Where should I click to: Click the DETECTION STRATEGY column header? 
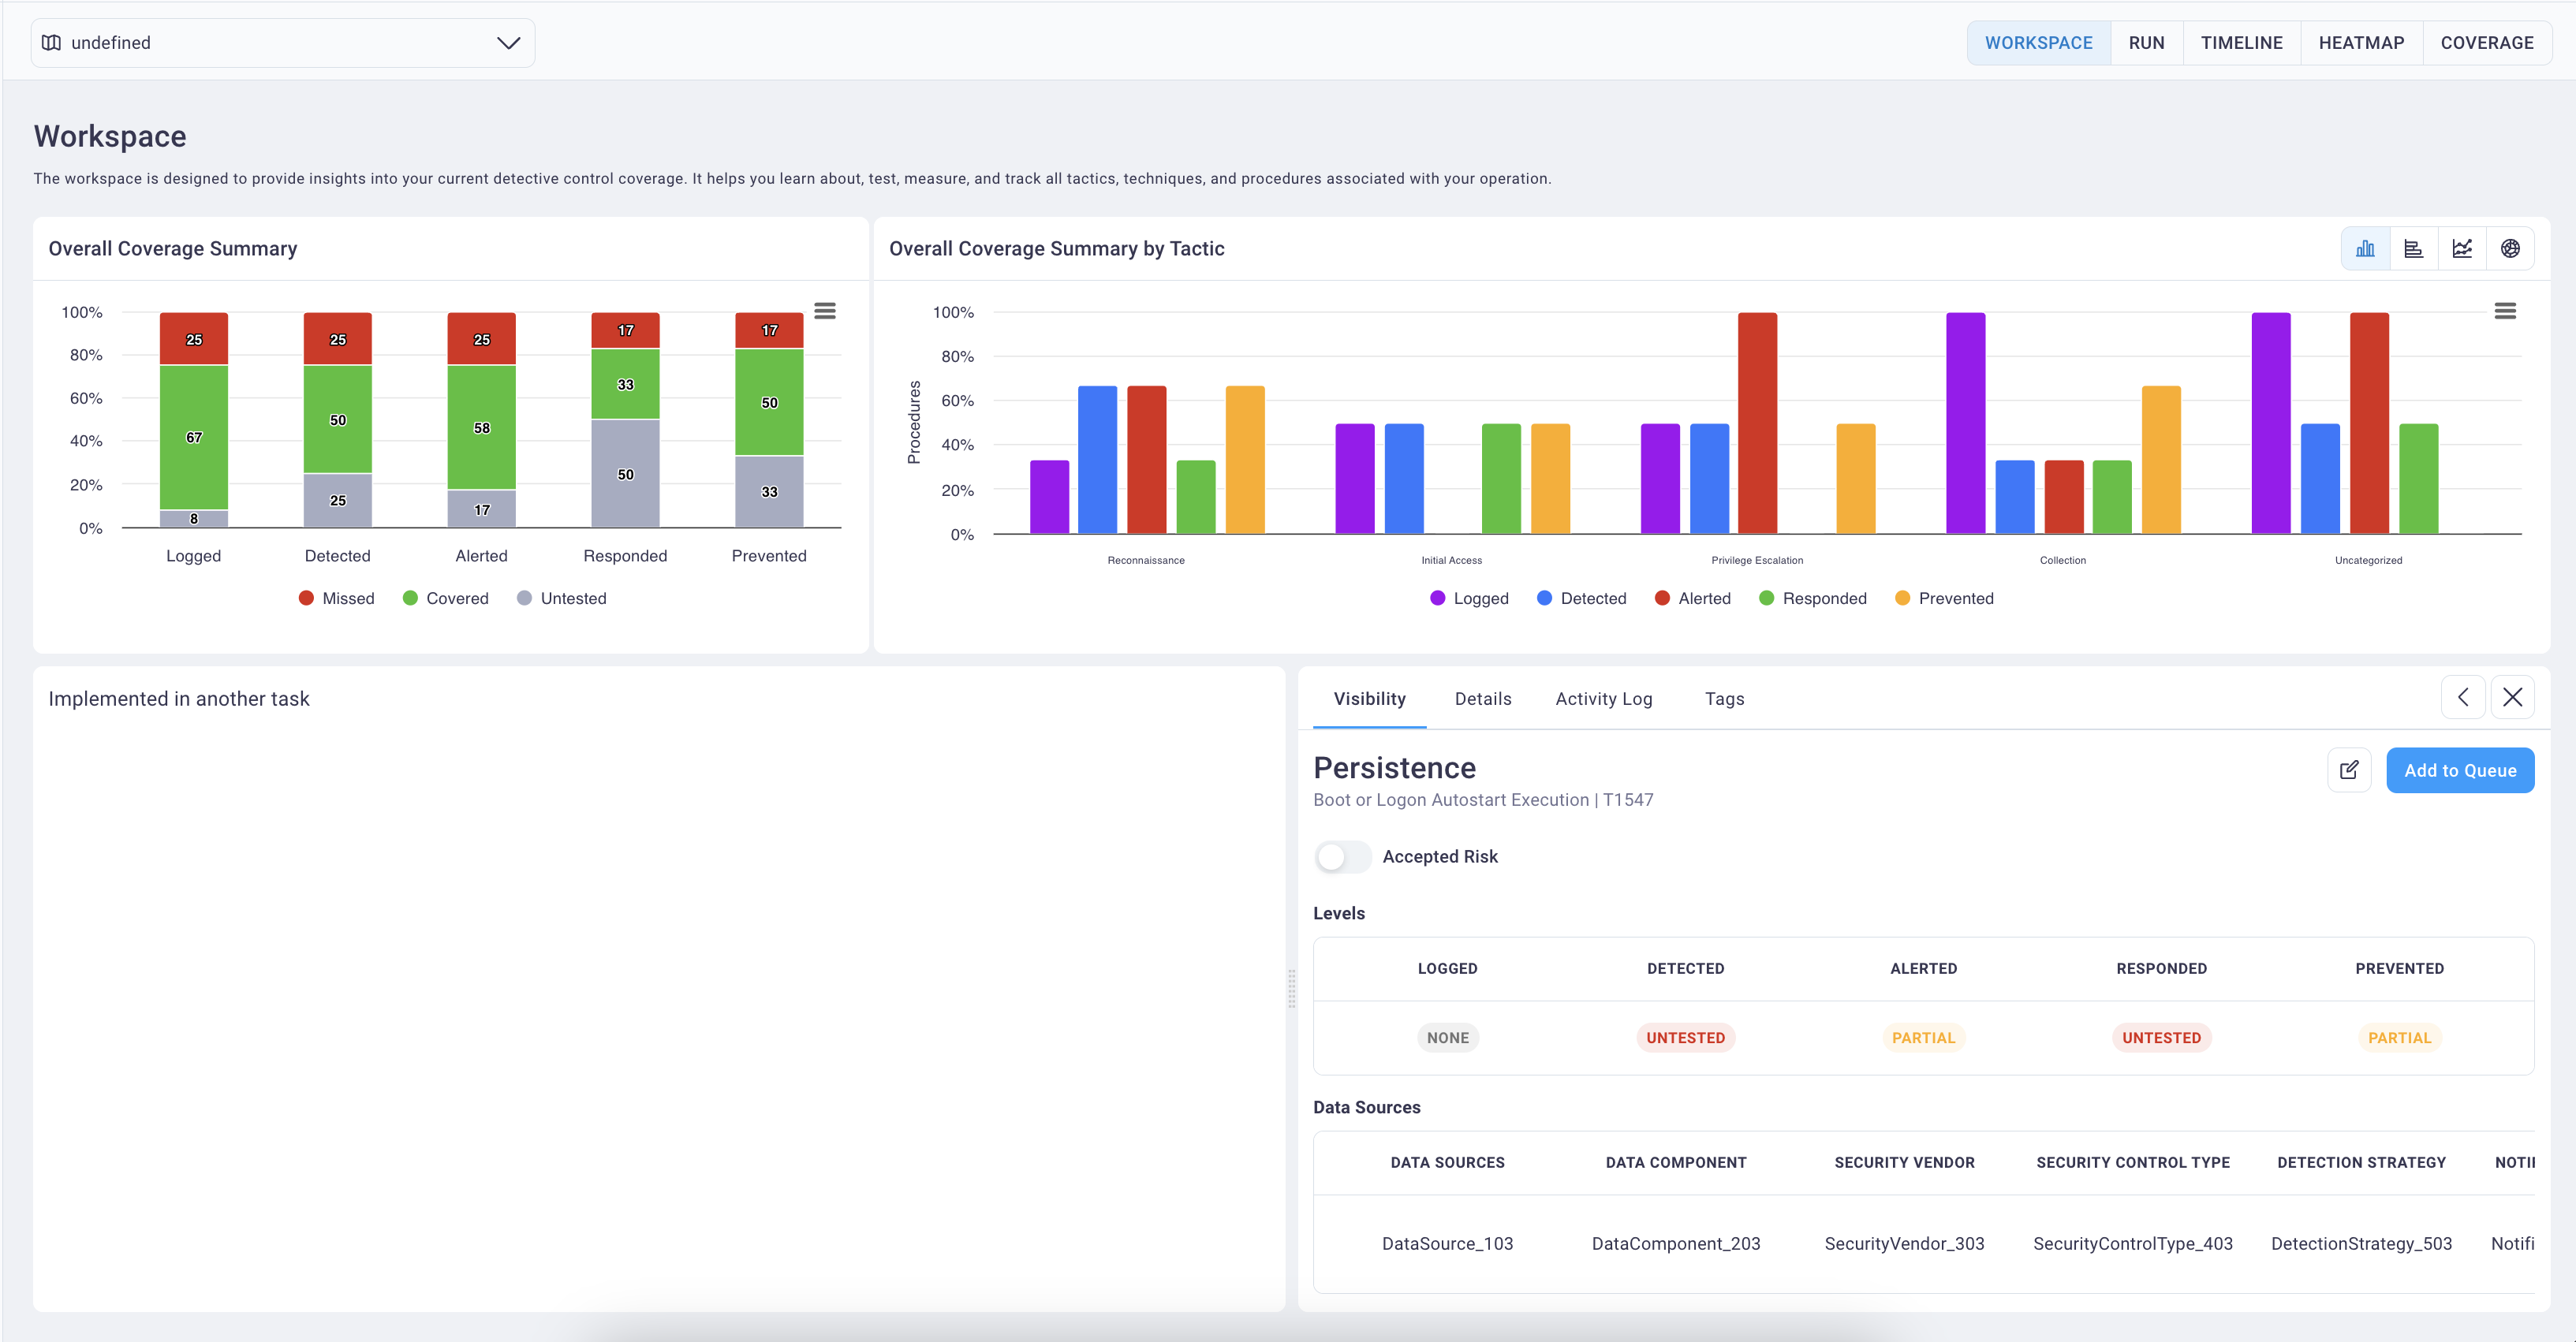click(2361, 1162)
